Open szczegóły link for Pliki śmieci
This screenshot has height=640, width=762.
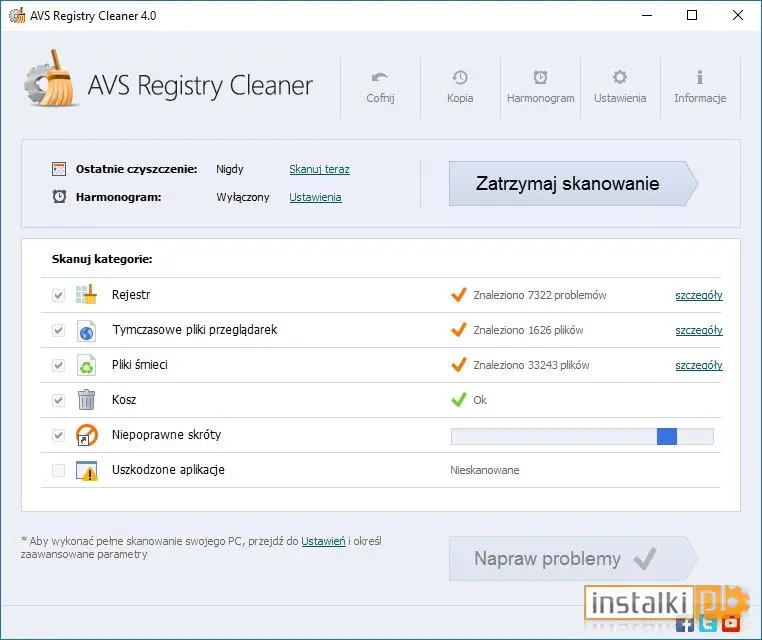click(x=699, y=365)
